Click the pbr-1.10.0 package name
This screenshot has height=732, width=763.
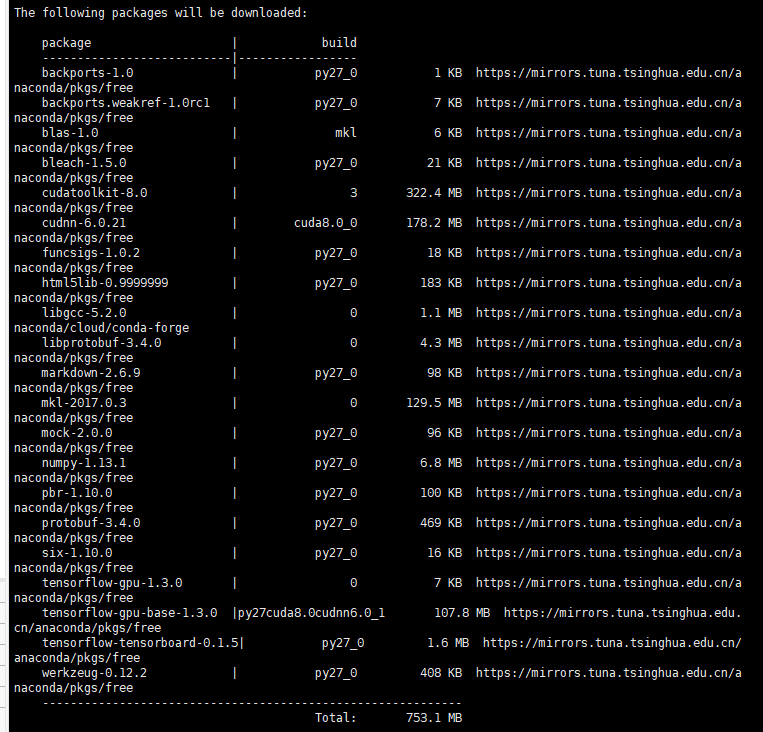coord(77,493)
